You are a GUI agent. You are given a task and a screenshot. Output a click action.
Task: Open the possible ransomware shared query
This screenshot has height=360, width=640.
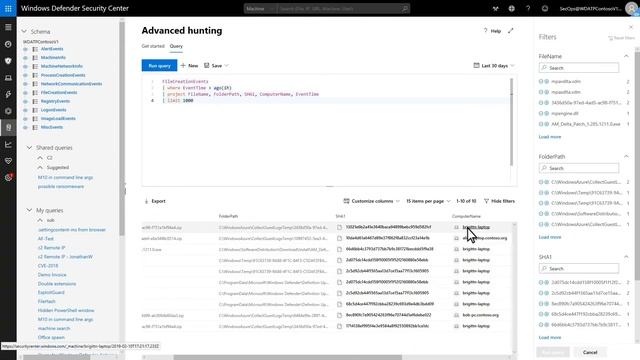tap(61, 187)
